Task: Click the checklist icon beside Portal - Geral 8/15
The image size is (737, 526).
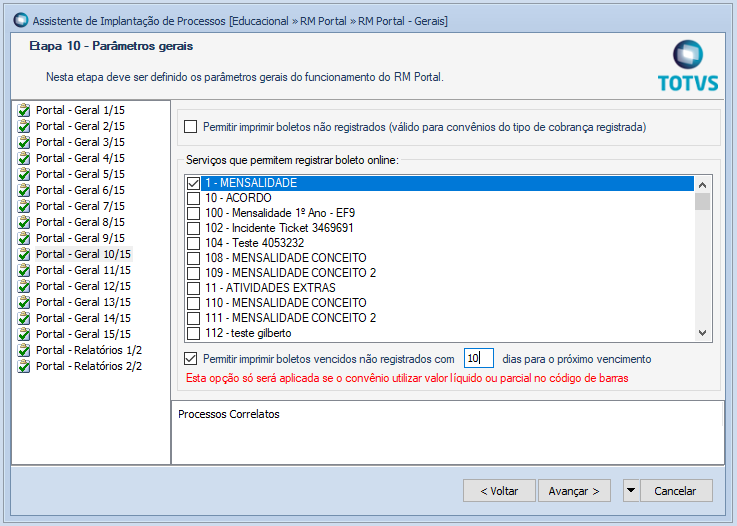Action: click(24, 222)
